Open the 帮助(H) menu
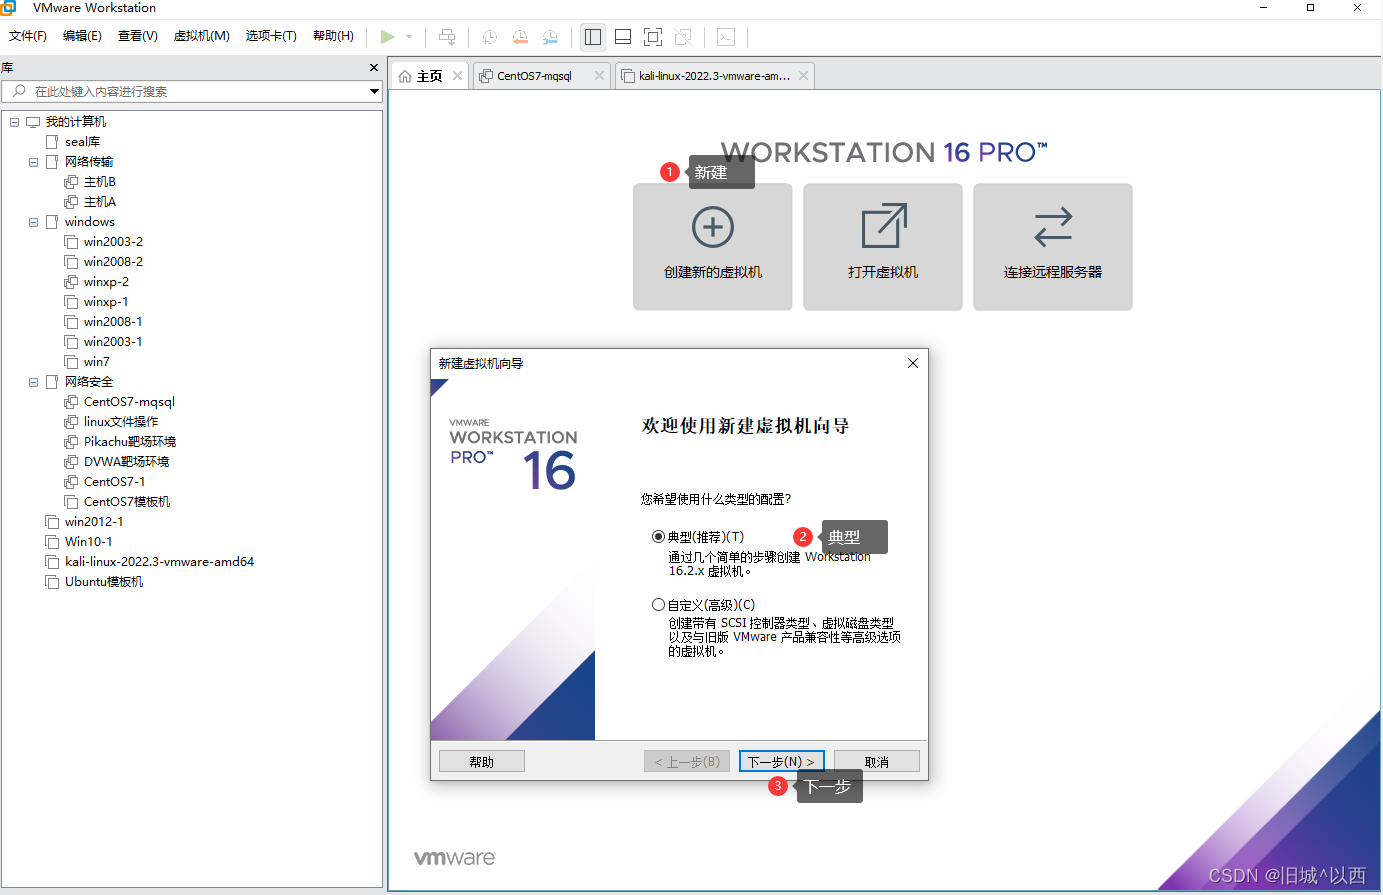Viewport: 1383px width, 895px height. (333, 36)
